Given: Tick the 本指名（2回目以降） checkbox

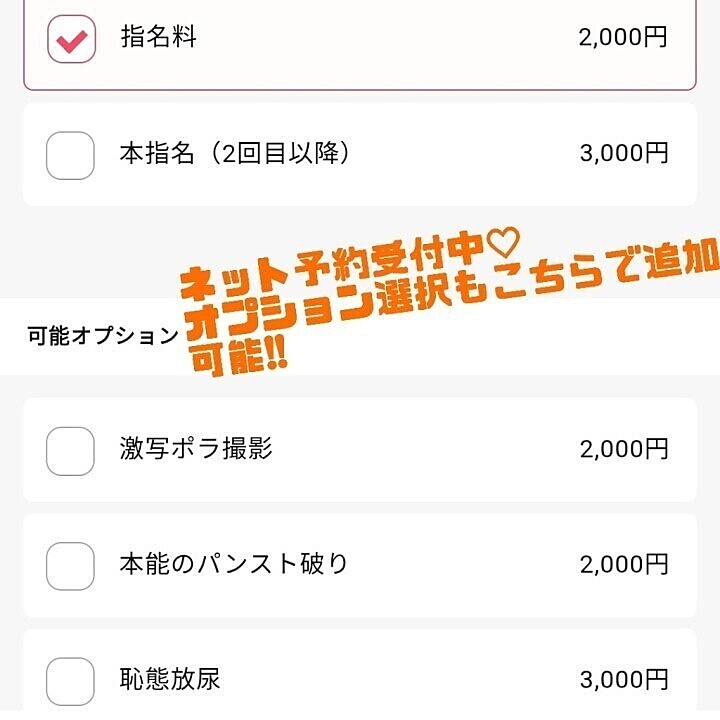Looking at the screenshot, I should coord(71,155).
